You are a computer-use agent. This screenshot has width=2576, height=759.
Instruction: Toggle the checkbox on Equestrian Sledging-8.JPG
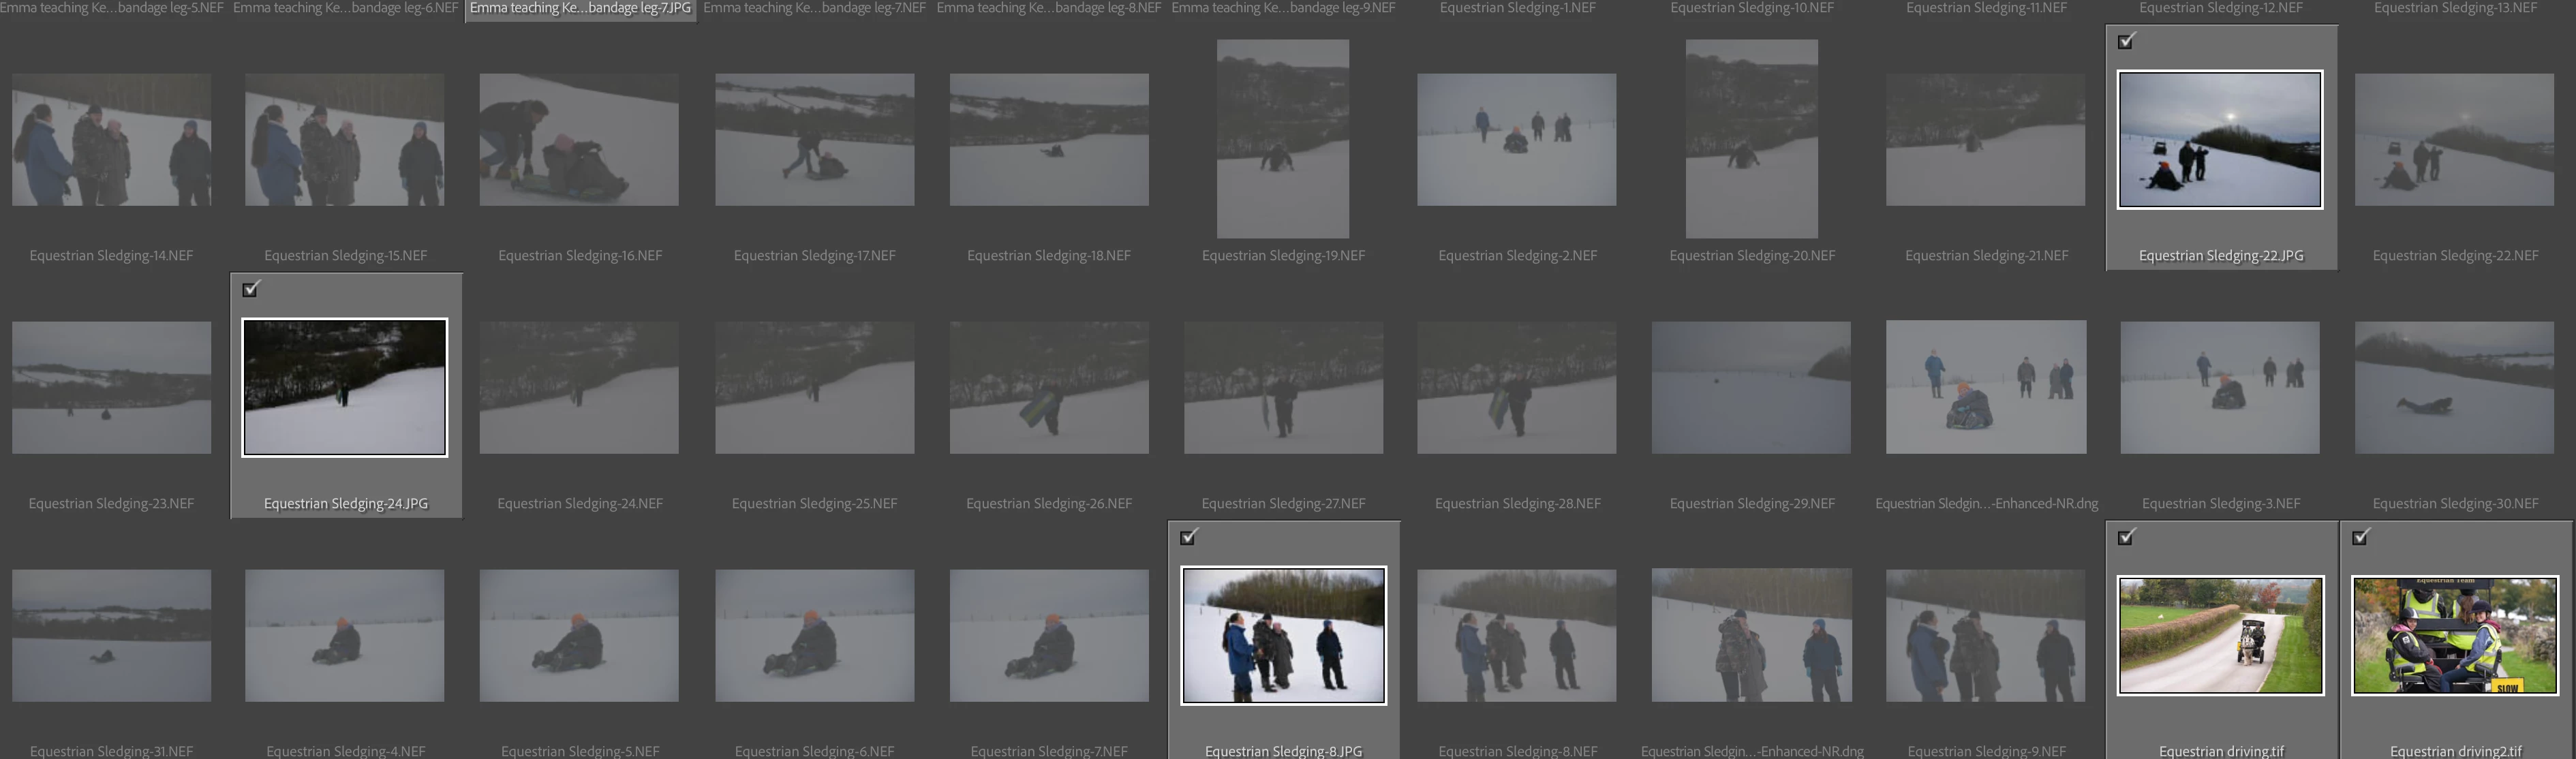click(1188, 537)
